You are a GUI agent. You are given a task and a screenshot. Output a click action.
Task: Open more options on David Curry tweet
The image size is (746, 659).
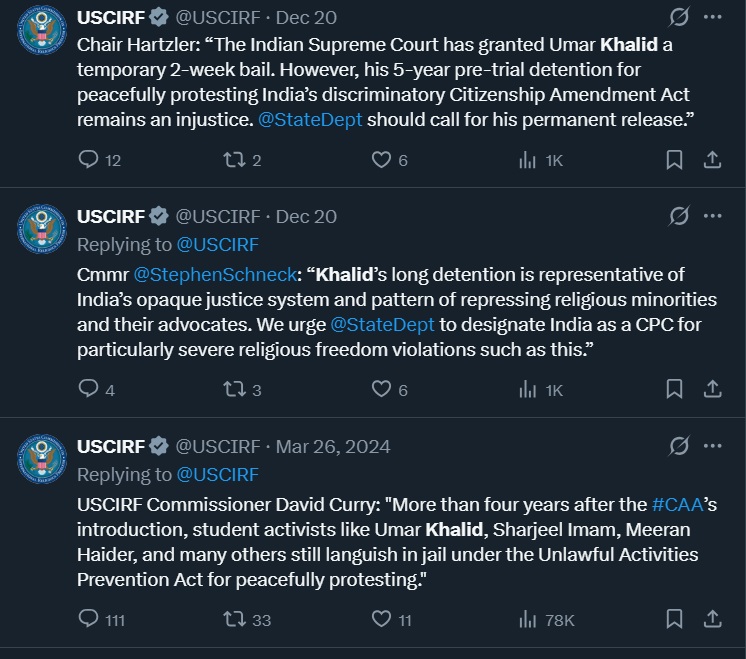[x=712, y=446]
